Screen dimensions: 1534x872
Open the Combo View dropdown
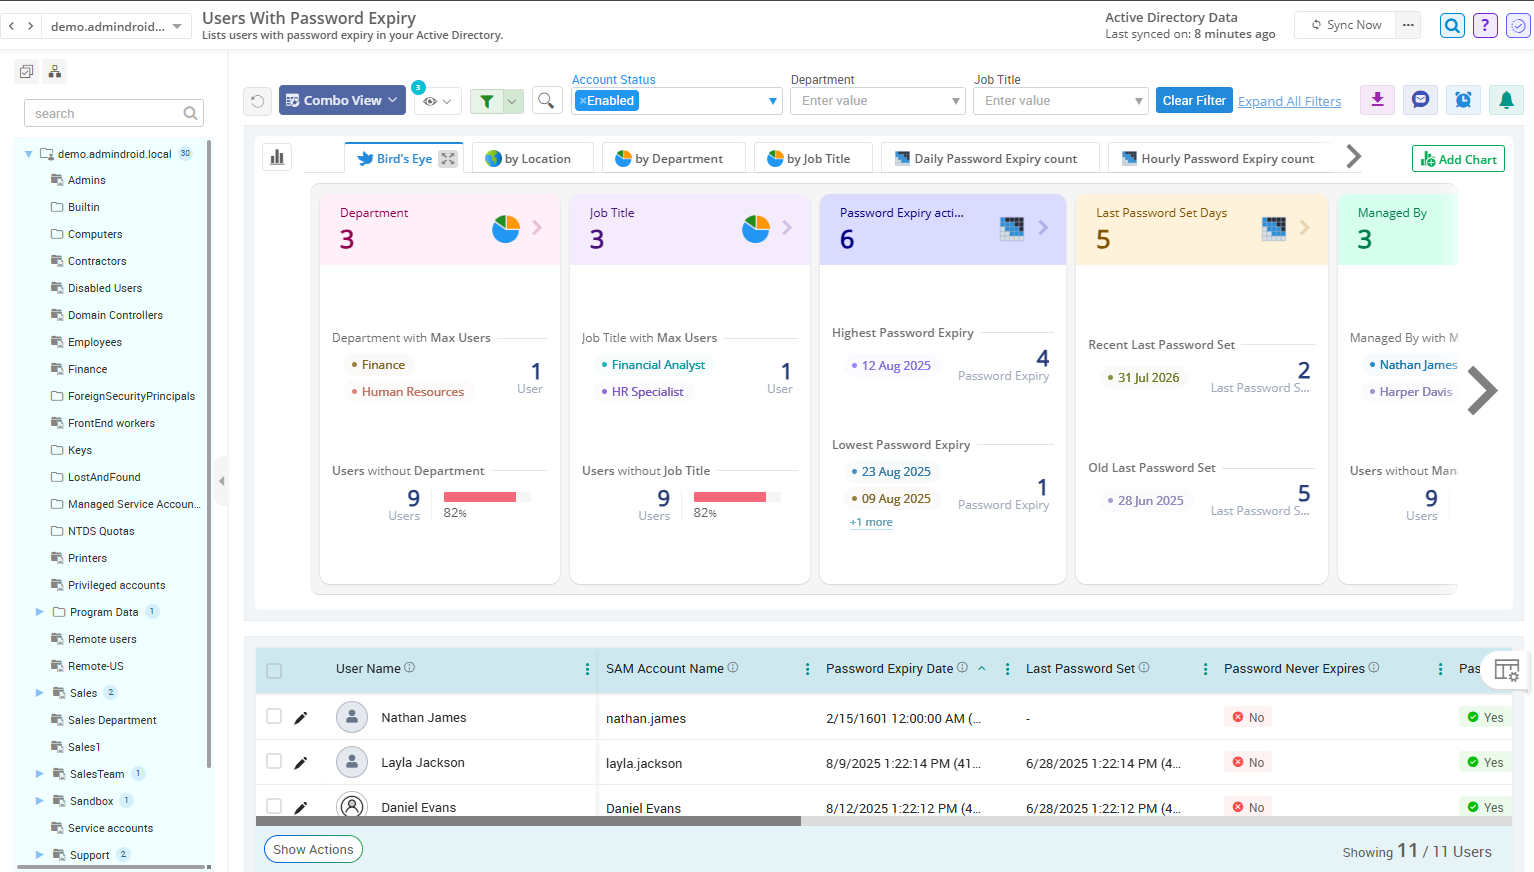342,100
